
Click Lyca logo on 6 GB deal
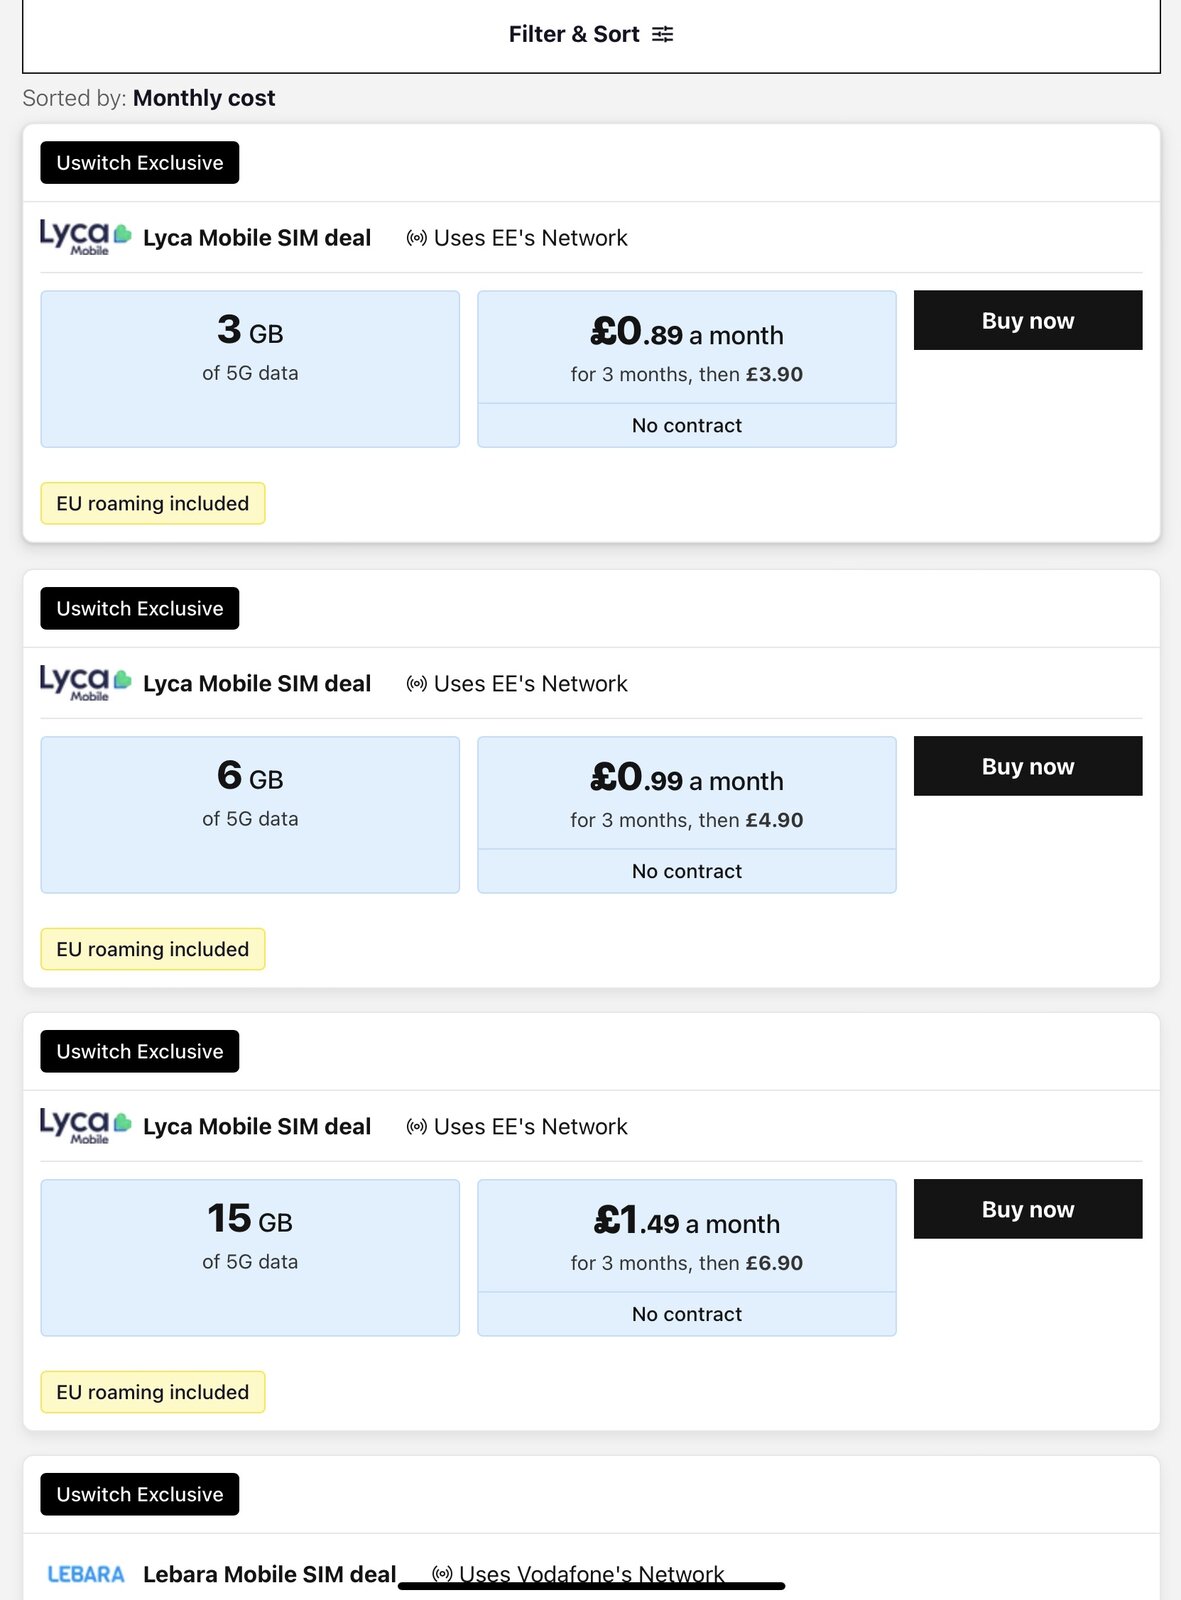(85, 683)
